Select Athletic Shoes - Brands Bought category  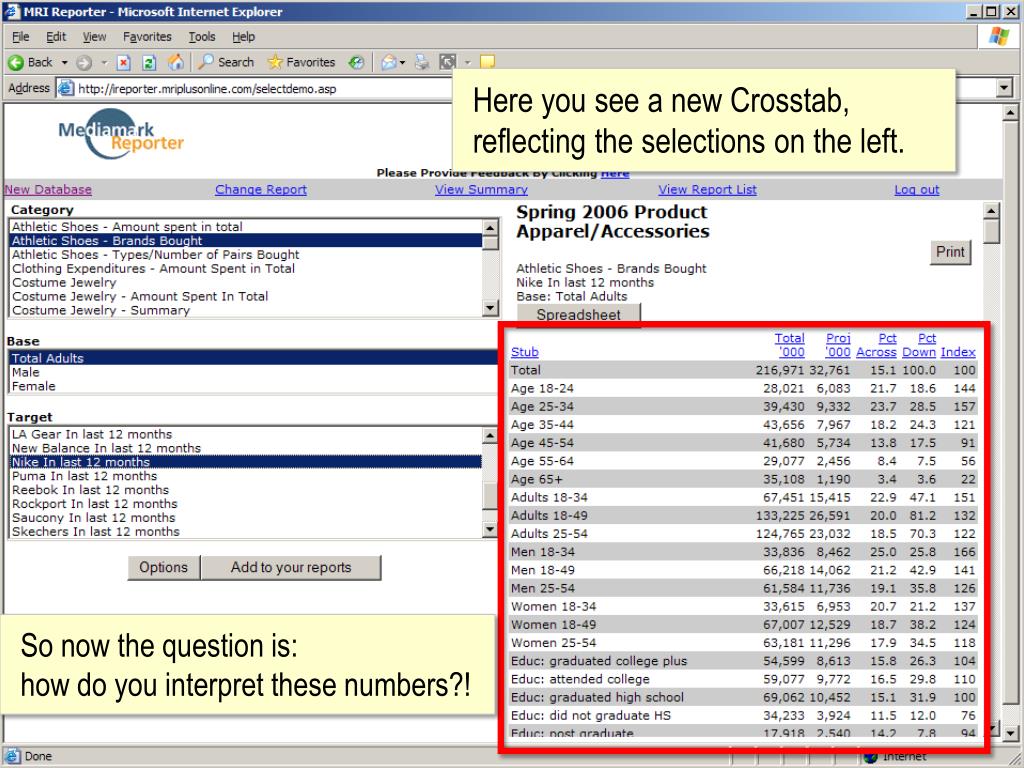(246, 240)
